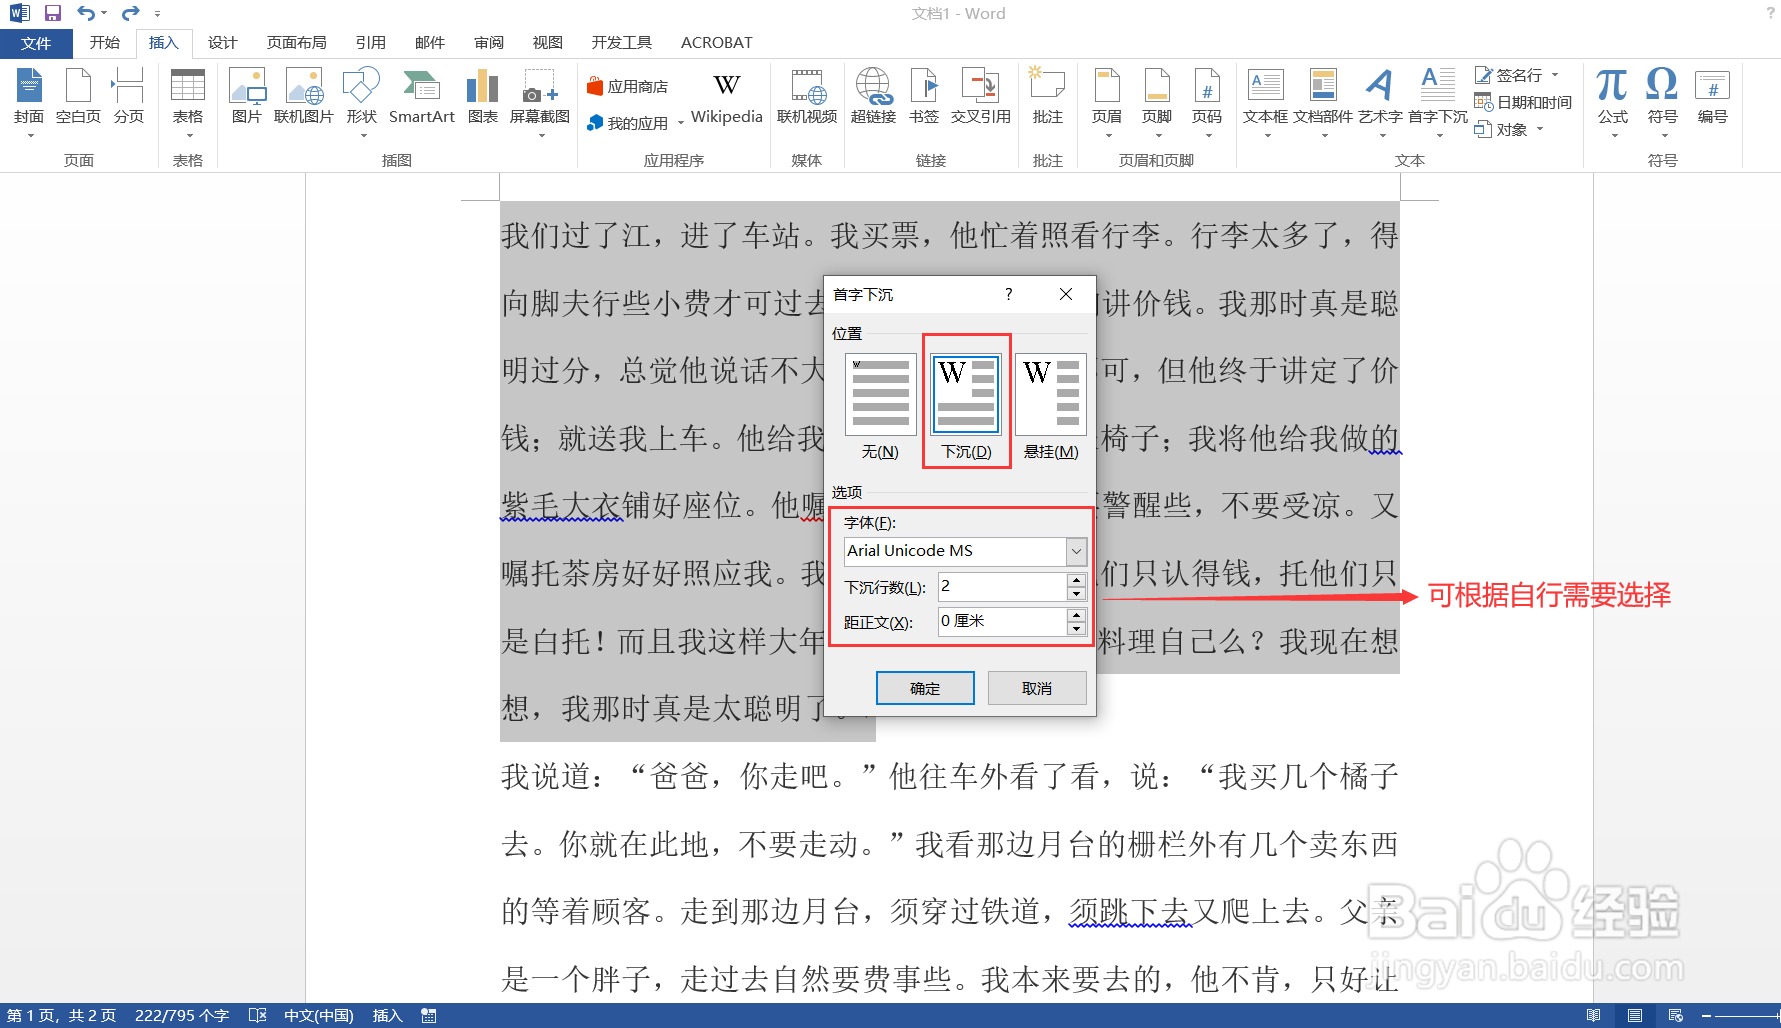1781x1028 pixels.
Task: Expand object (对象) dropdown arrow
Action: pyautogui.click(x=1540, y=129)
